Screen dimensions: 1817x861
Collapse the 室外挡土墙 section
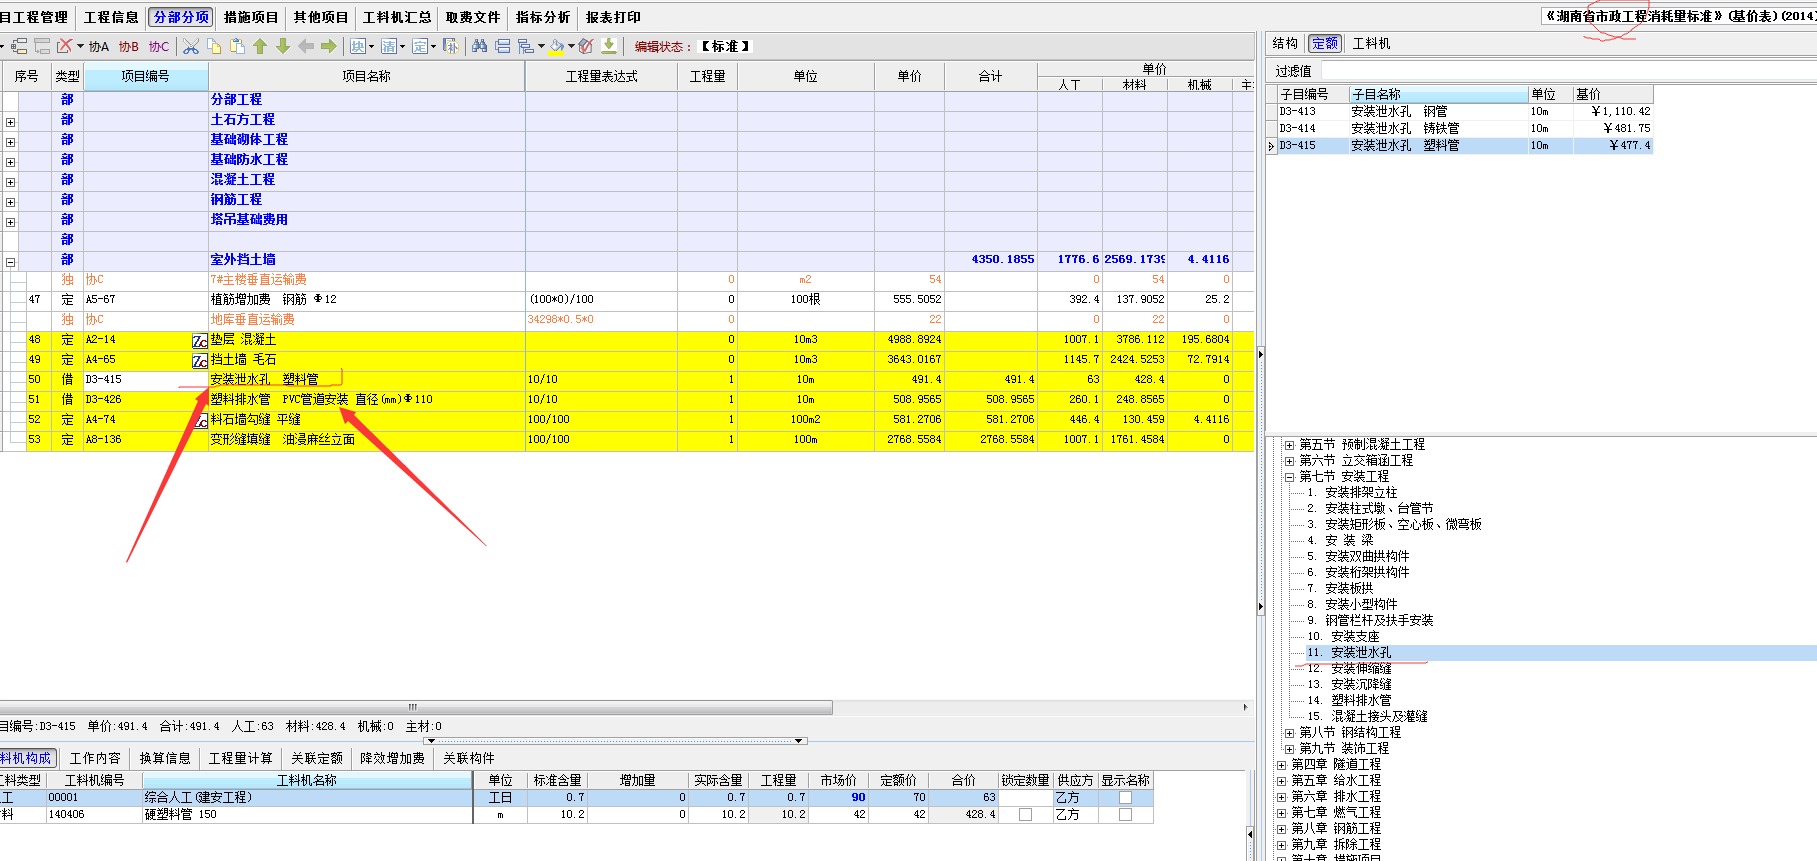[10, 262]
